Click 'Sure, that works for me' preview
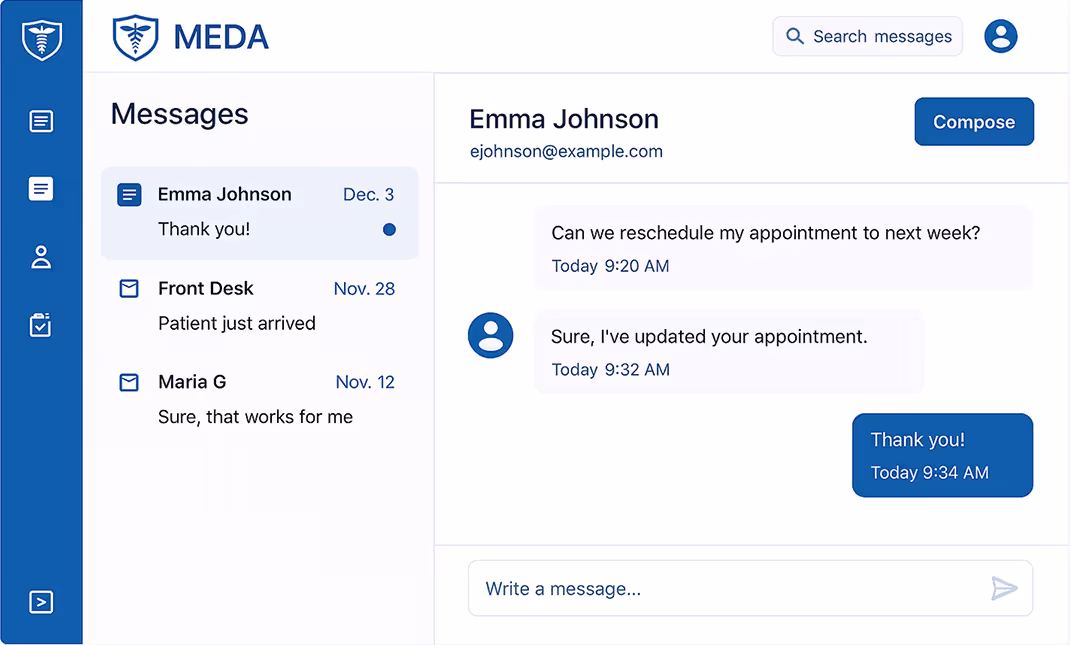 click(x=255, y=416)
